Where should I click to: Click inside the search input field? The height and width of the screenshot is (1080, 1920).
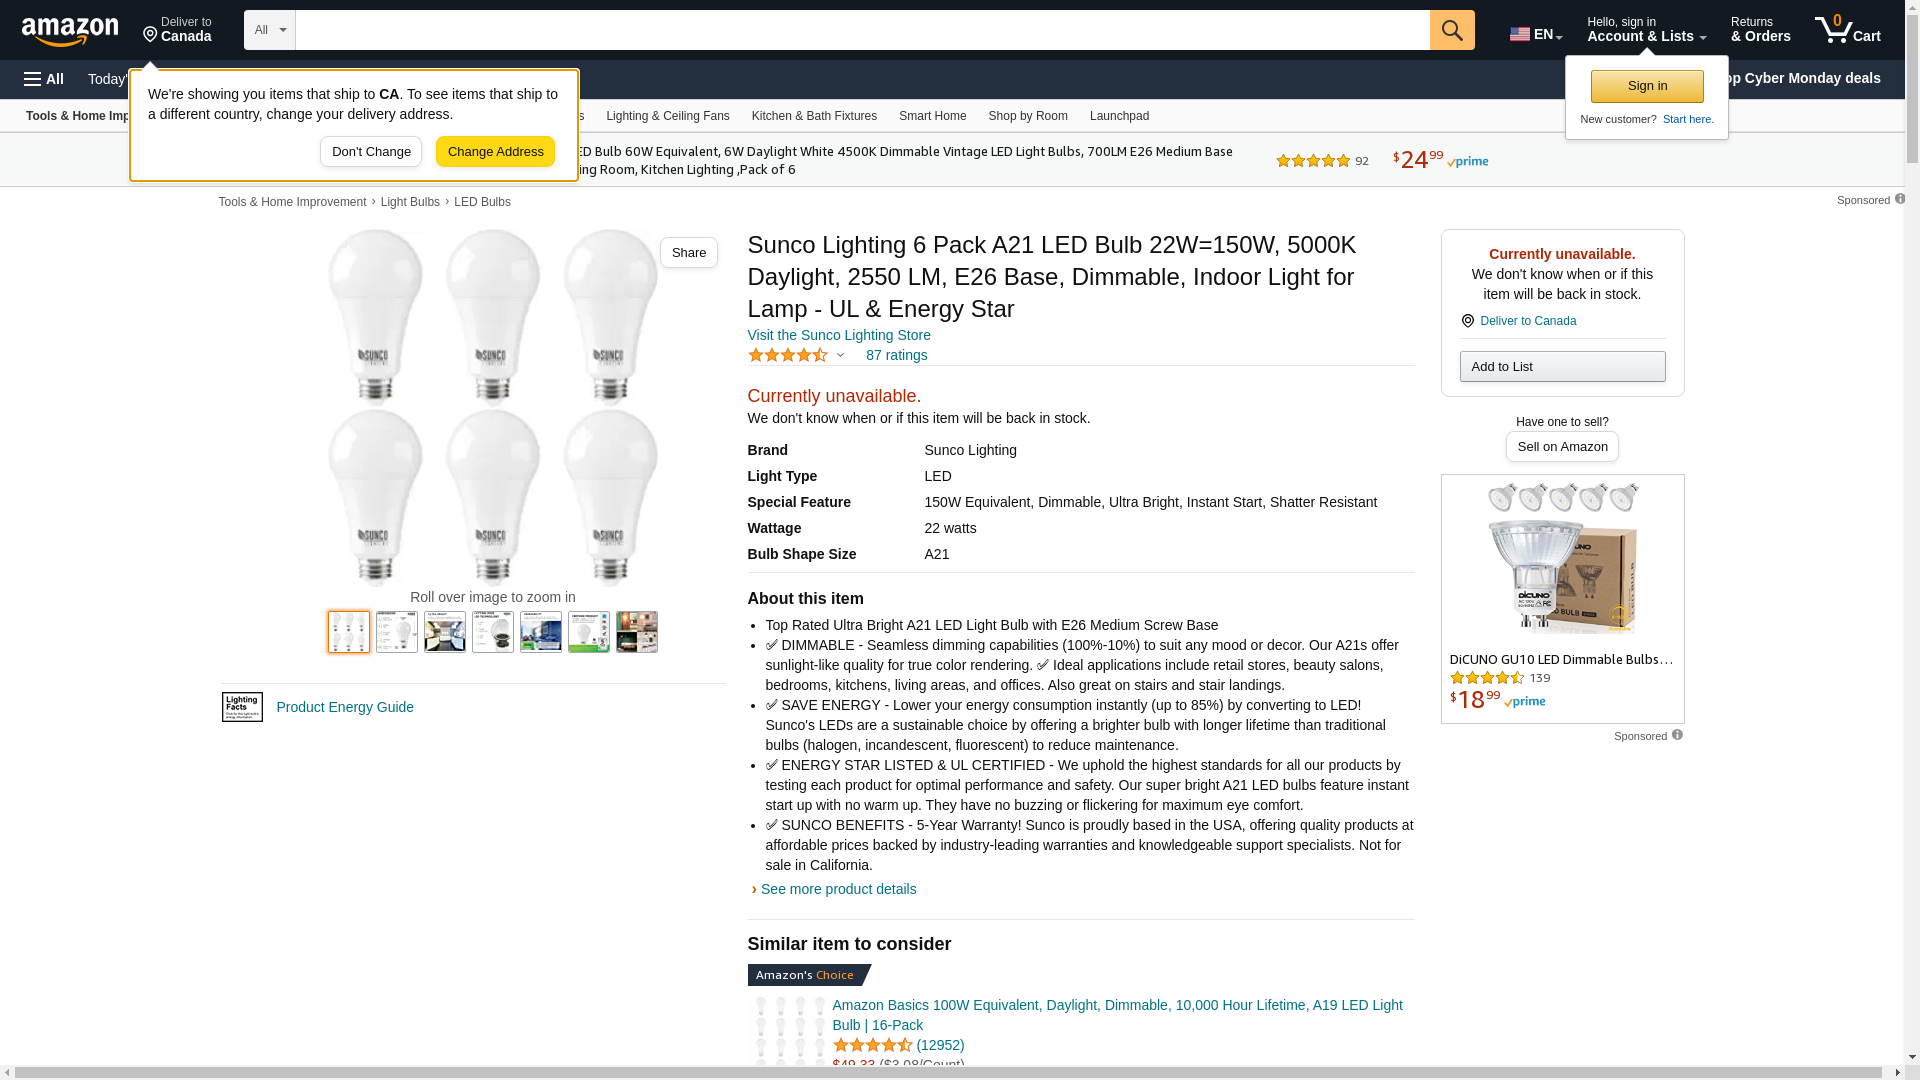[862, 30]
